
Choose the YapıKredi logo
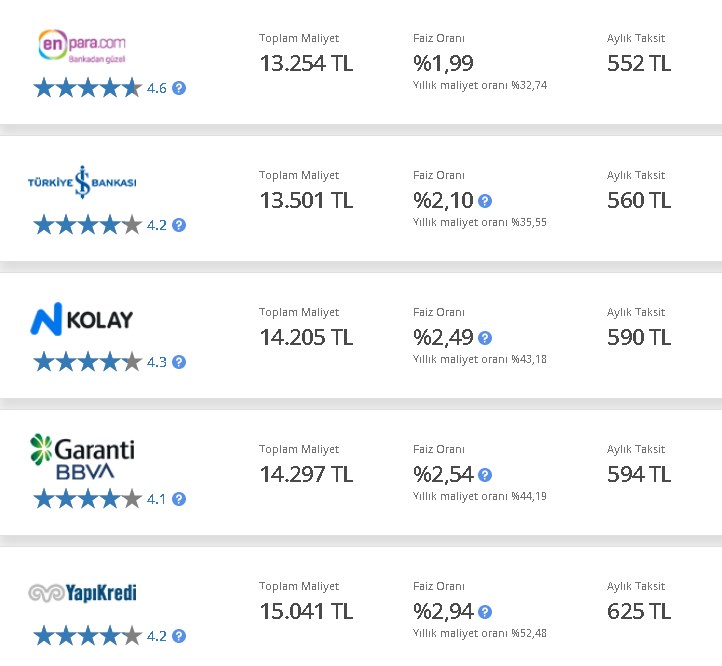[x=82, y=593]
